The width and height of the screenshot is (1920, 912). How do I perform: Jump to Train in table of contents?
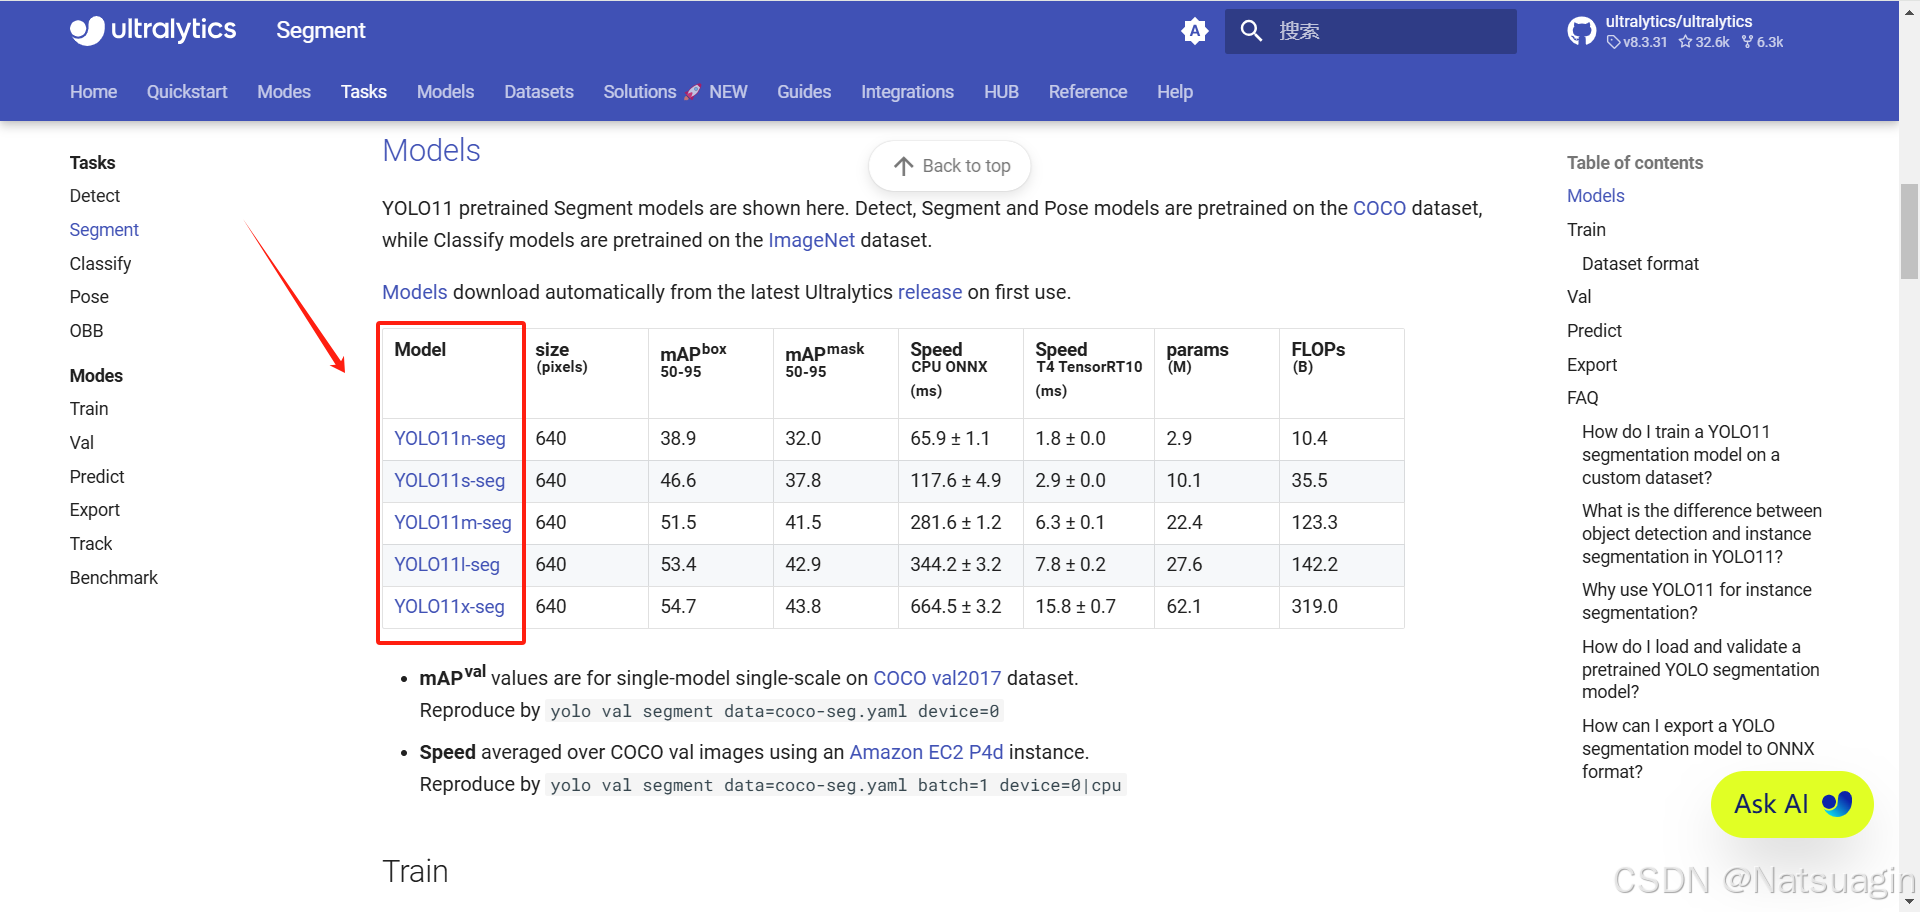point(1586,230)
